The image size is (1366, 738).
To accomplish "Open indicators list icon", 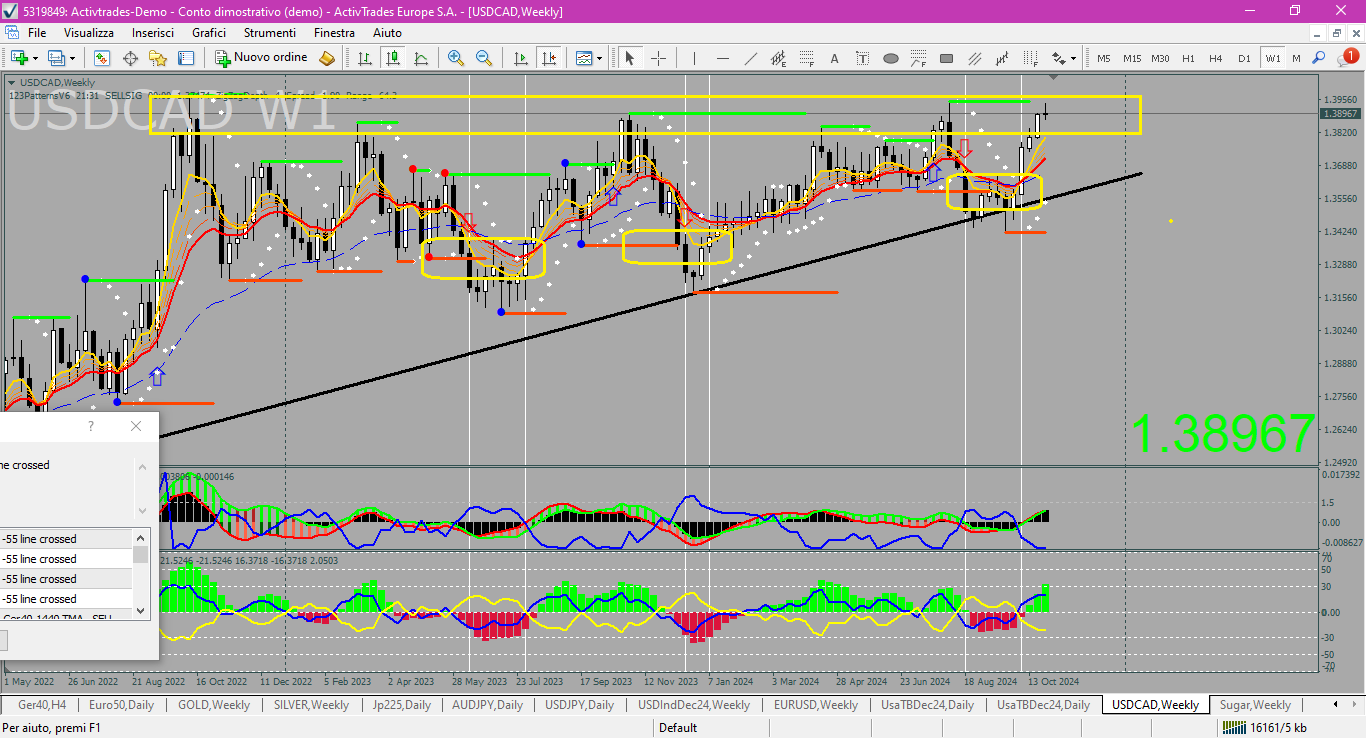I will [x=584, y=58].
